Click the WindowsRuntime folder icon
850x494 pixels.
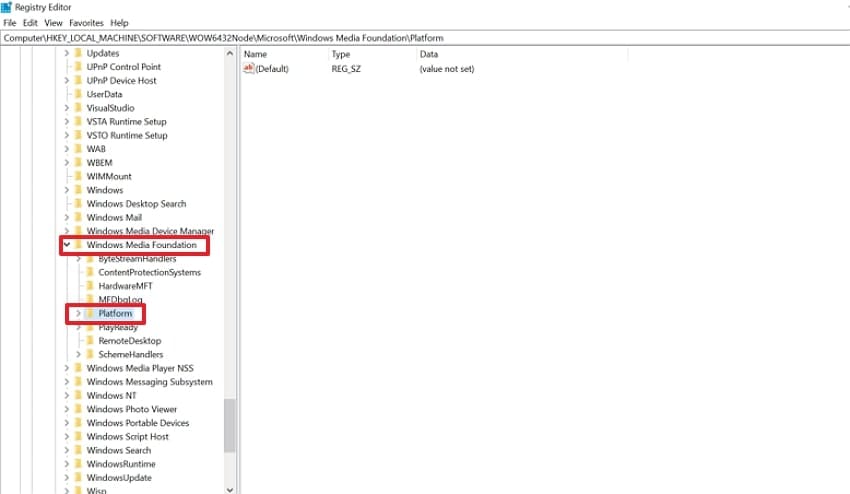click(x=78, y=464)
